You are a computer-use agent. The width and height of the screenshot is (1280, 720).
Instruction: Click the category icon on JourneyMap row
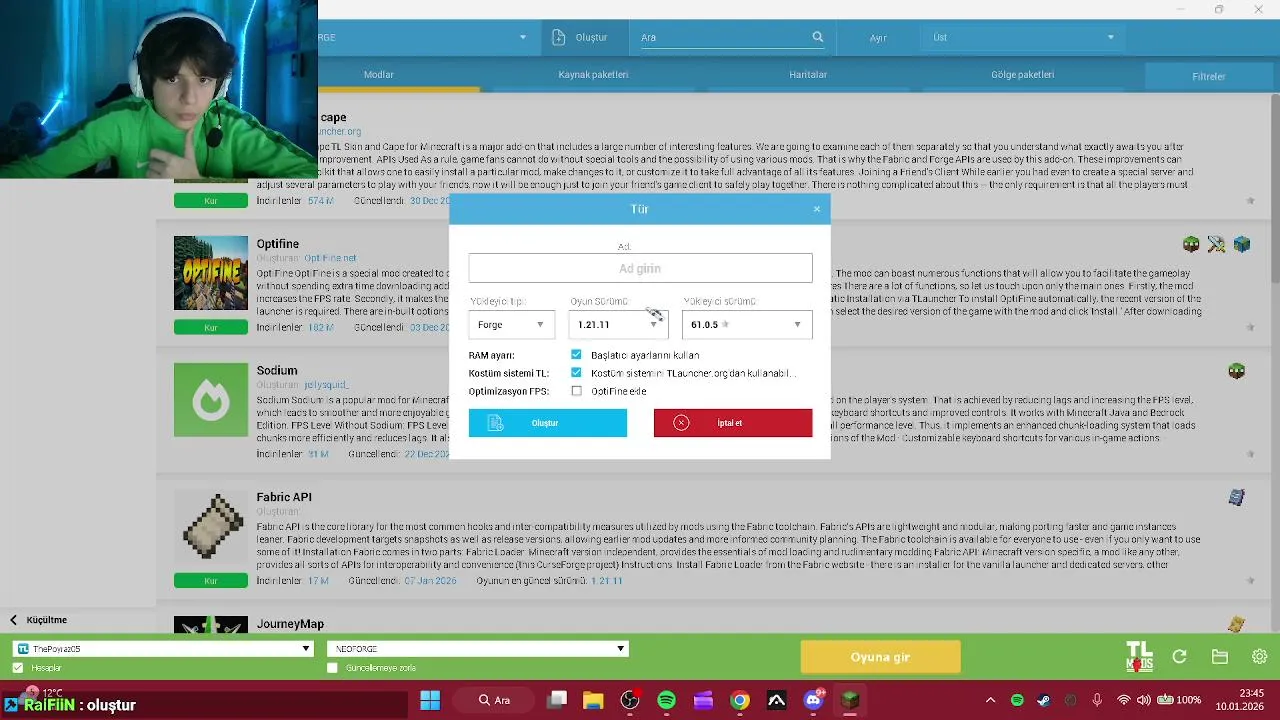1237,624
